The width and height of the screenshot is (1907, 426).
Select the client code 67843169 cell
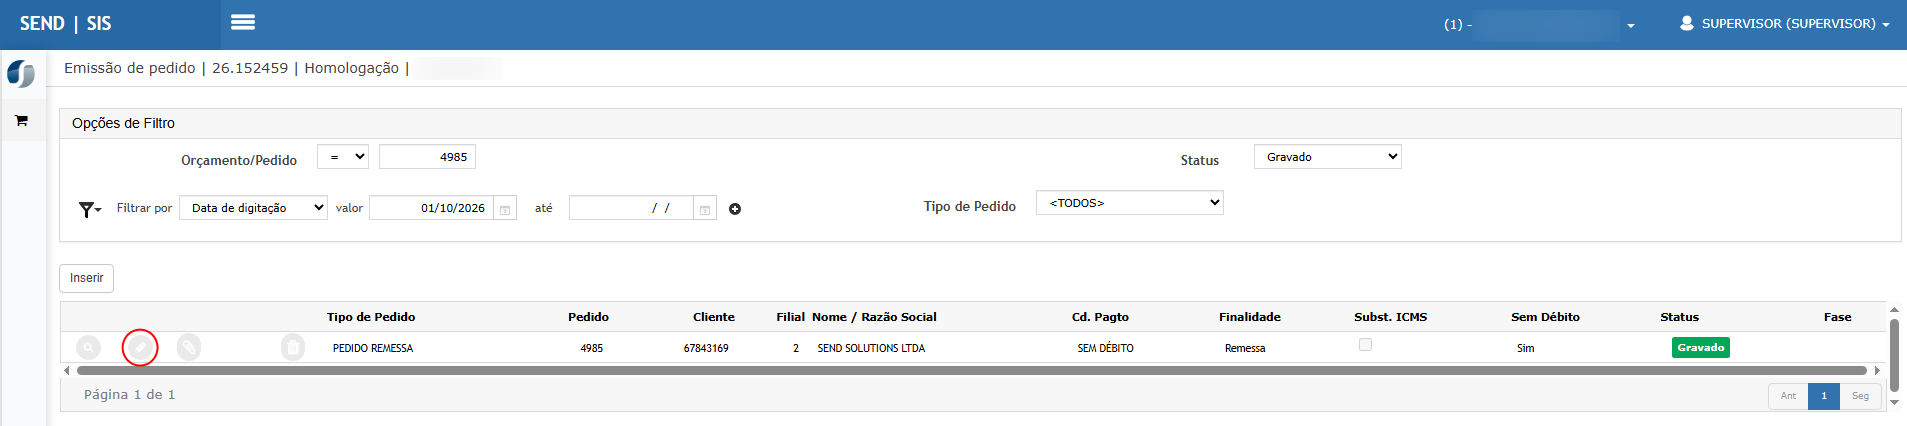(706, 348)
